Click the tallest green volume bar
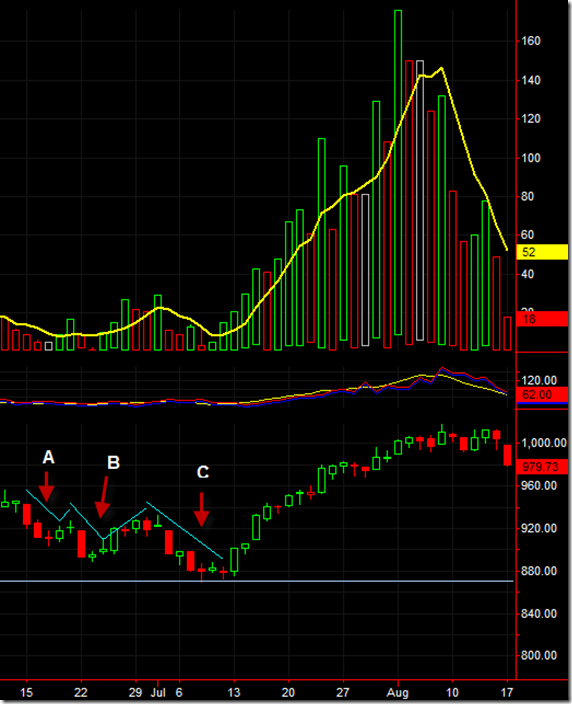Screen dimensions: 572x704 tap(398, 172)
